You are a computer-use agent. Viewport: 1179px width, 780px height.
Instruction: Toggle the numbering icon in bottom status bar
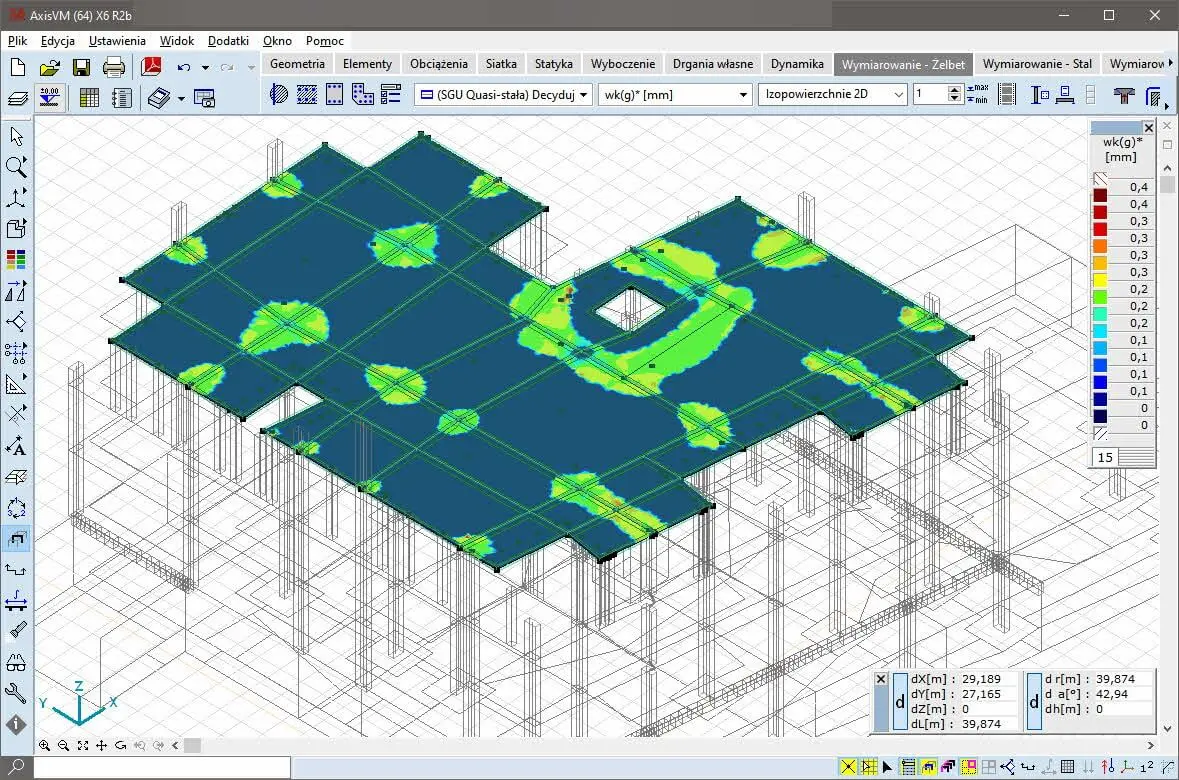[x=1148, y=767]
